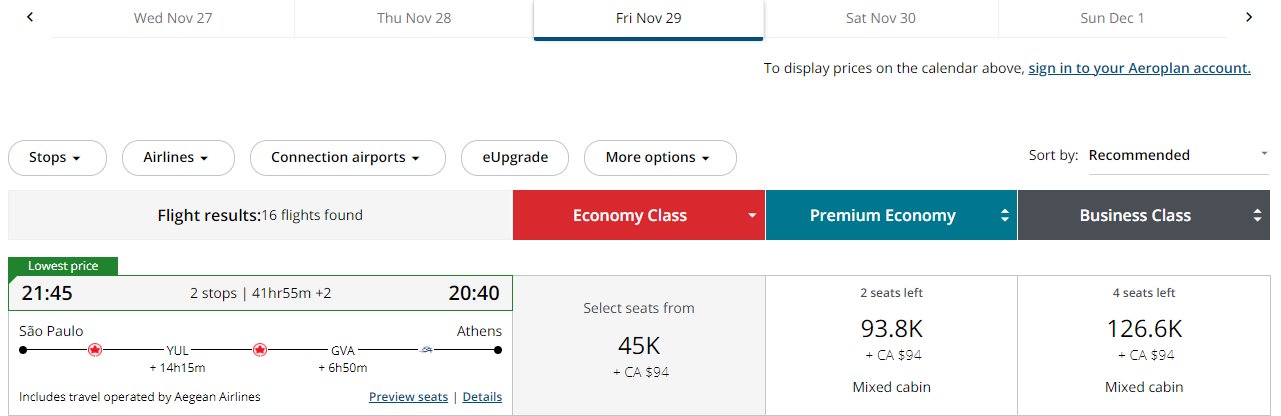
Task: Expand the Airlines filter
Action: tap(178, 157)
